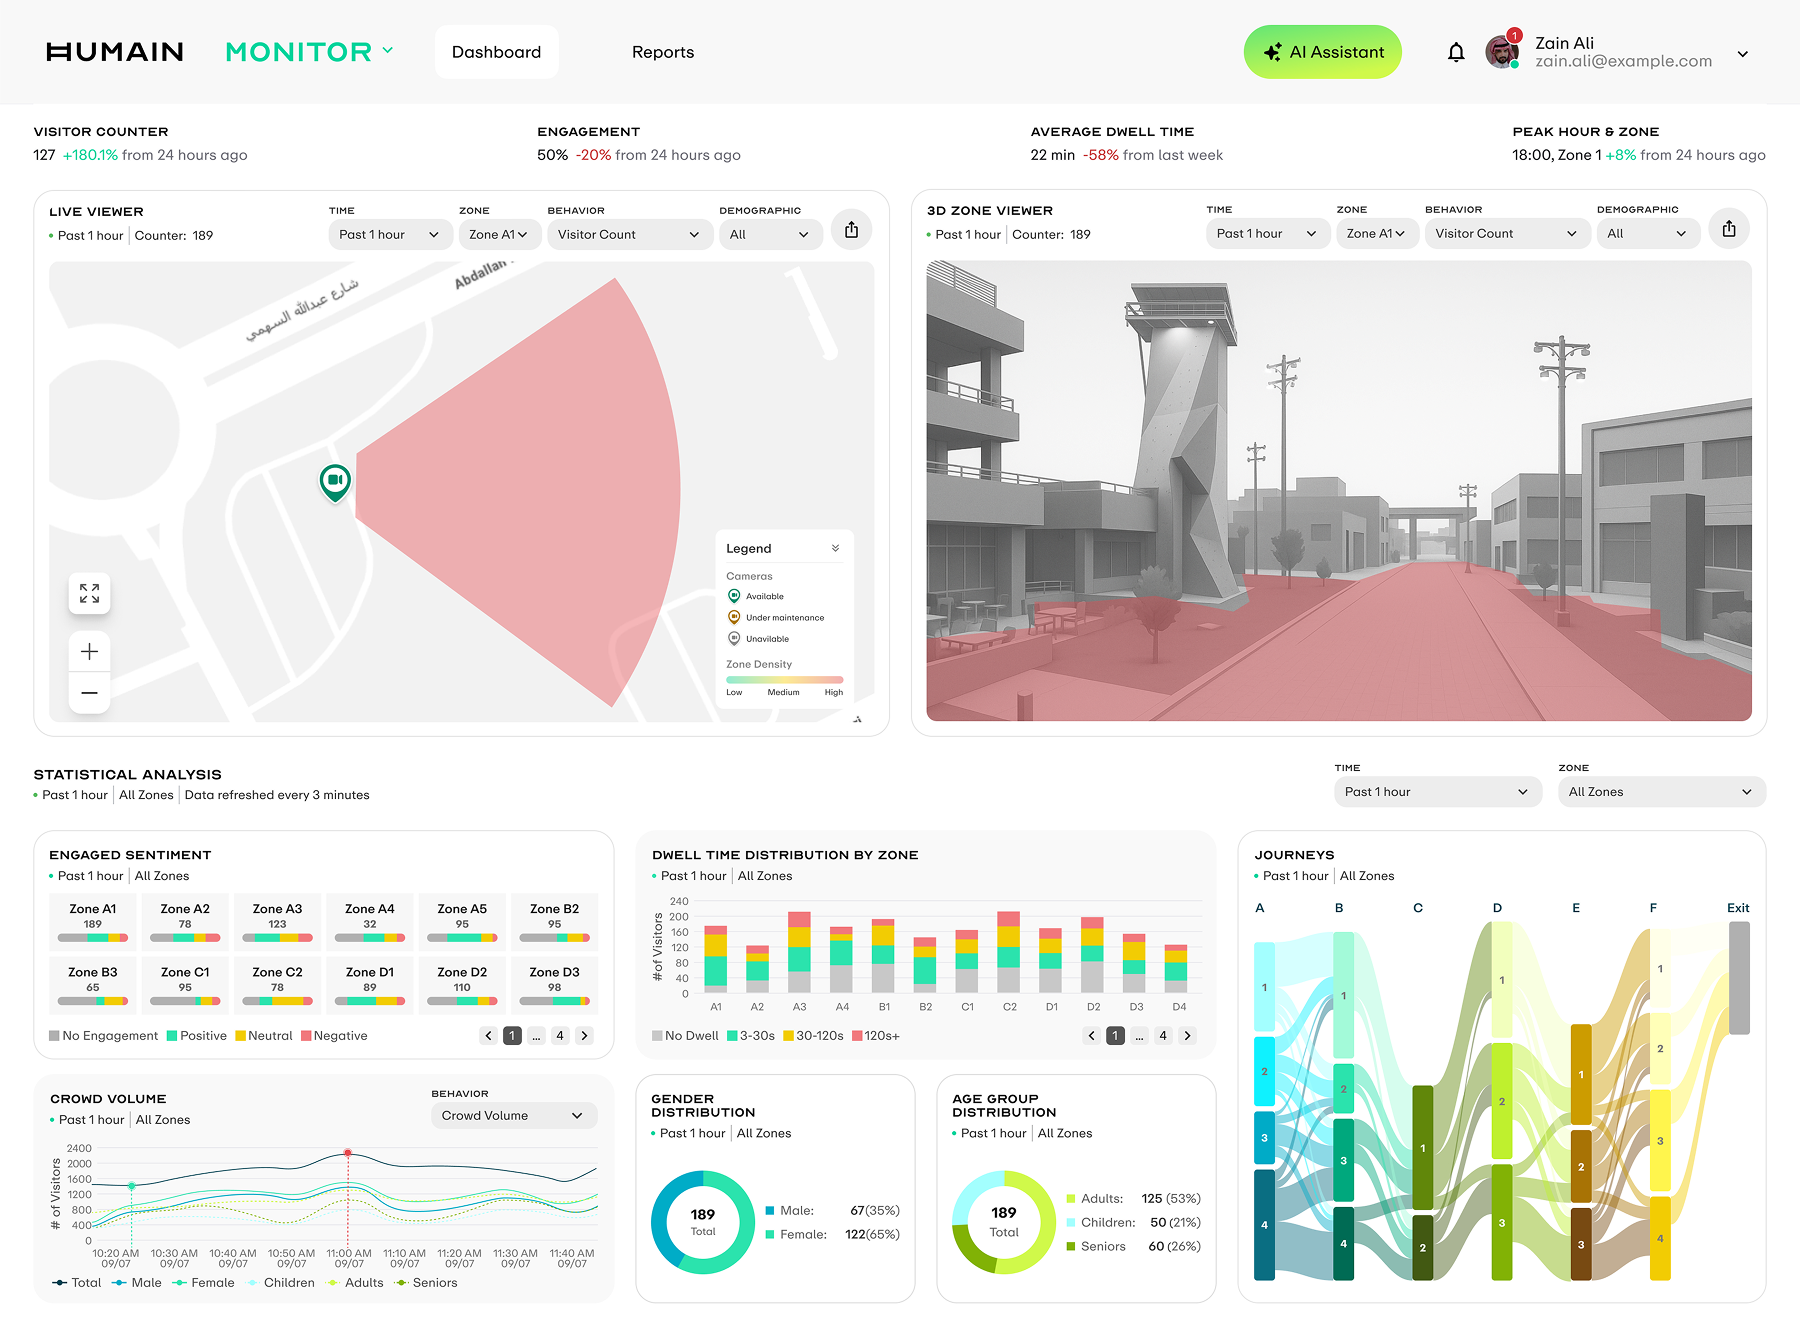Screen dimensions: 1800x1320
Task: Open the account menu next to Zain Ali
Action: pos(1743,53)
